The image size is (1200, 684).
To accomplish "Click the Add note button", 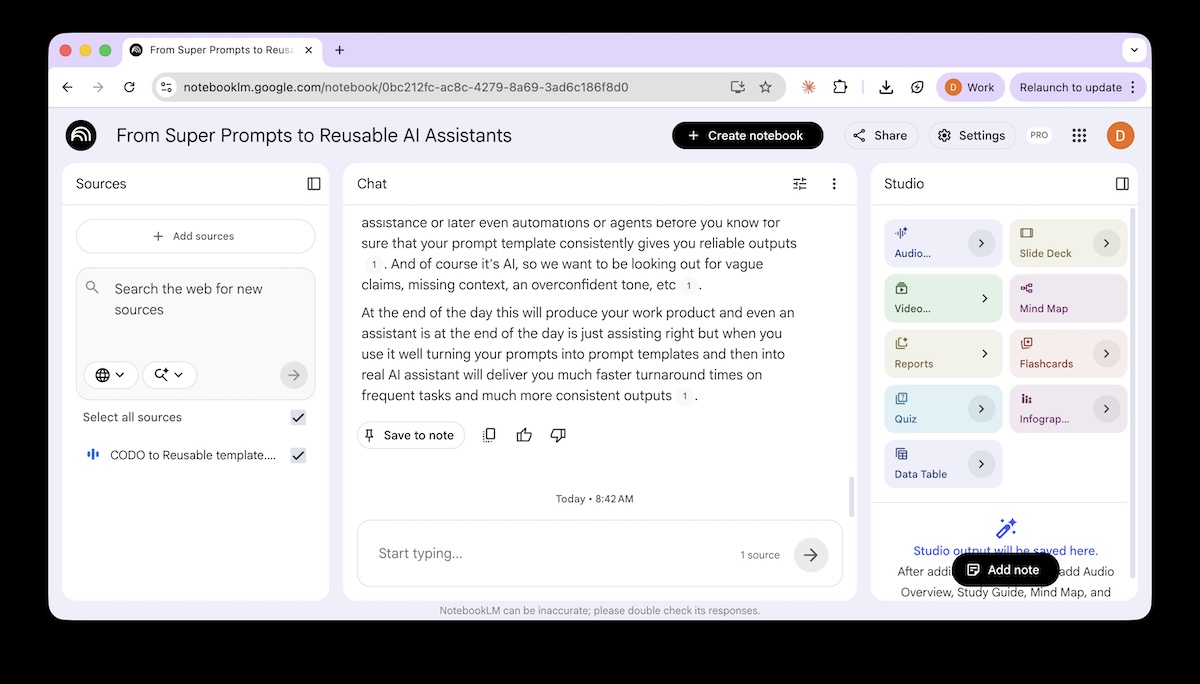I will coord(1004,570).
